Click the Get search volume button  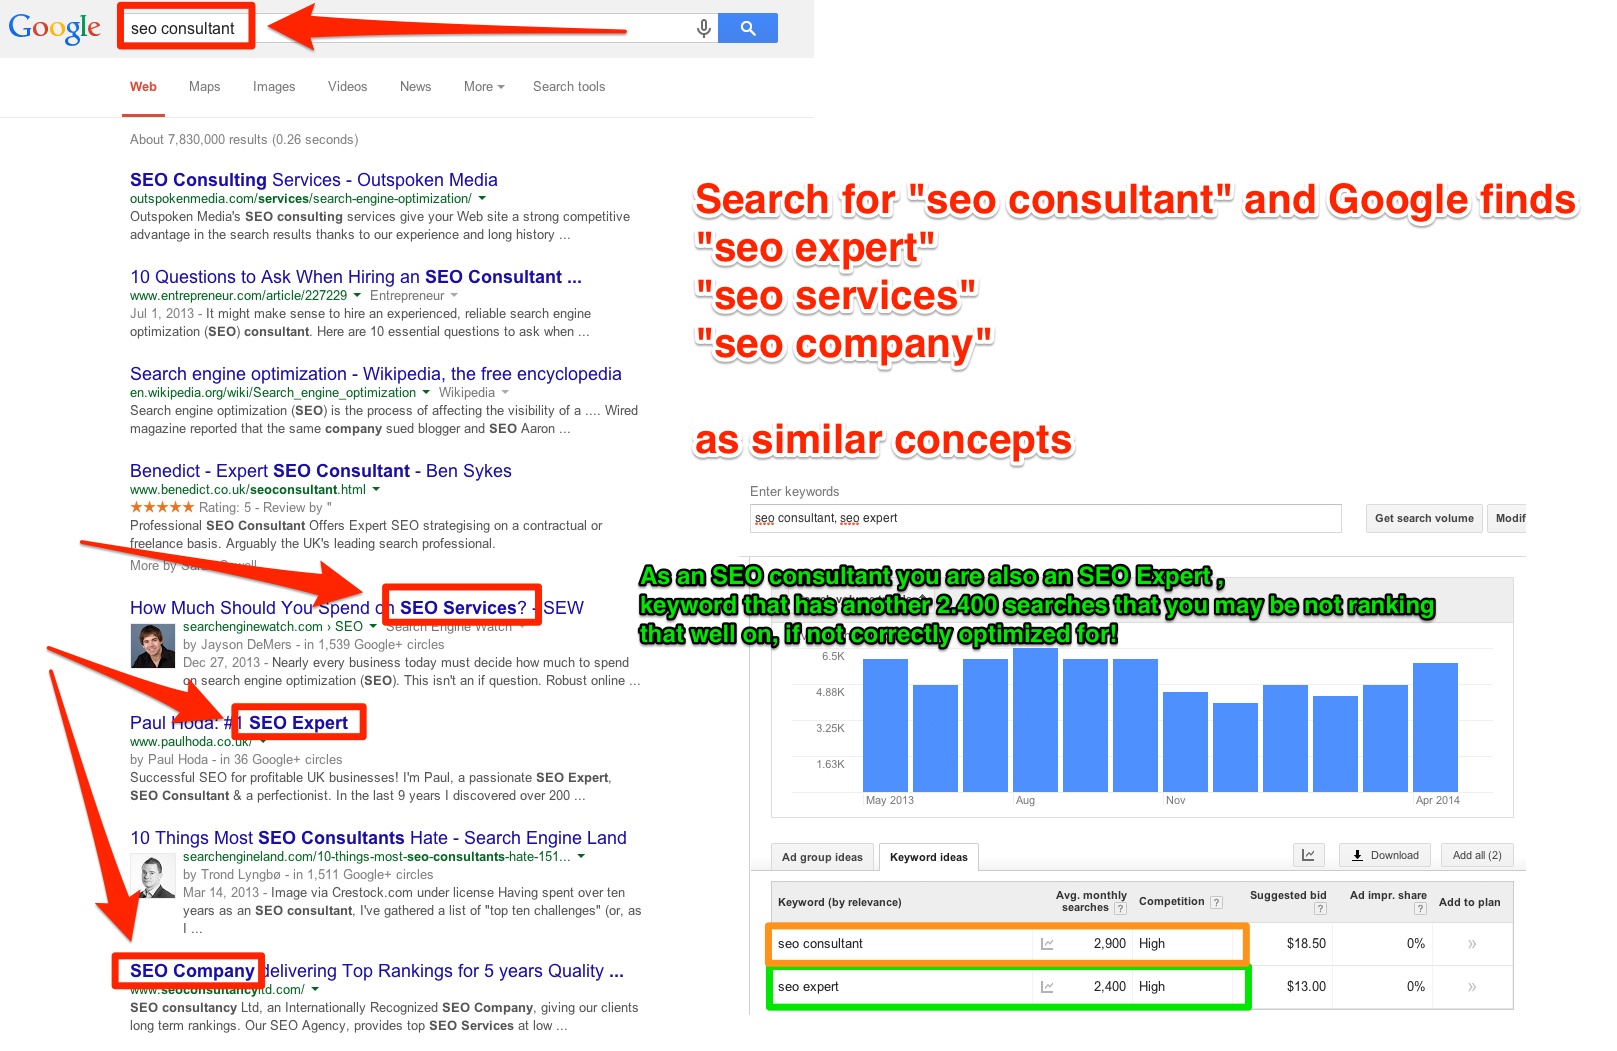[1423, 518]
